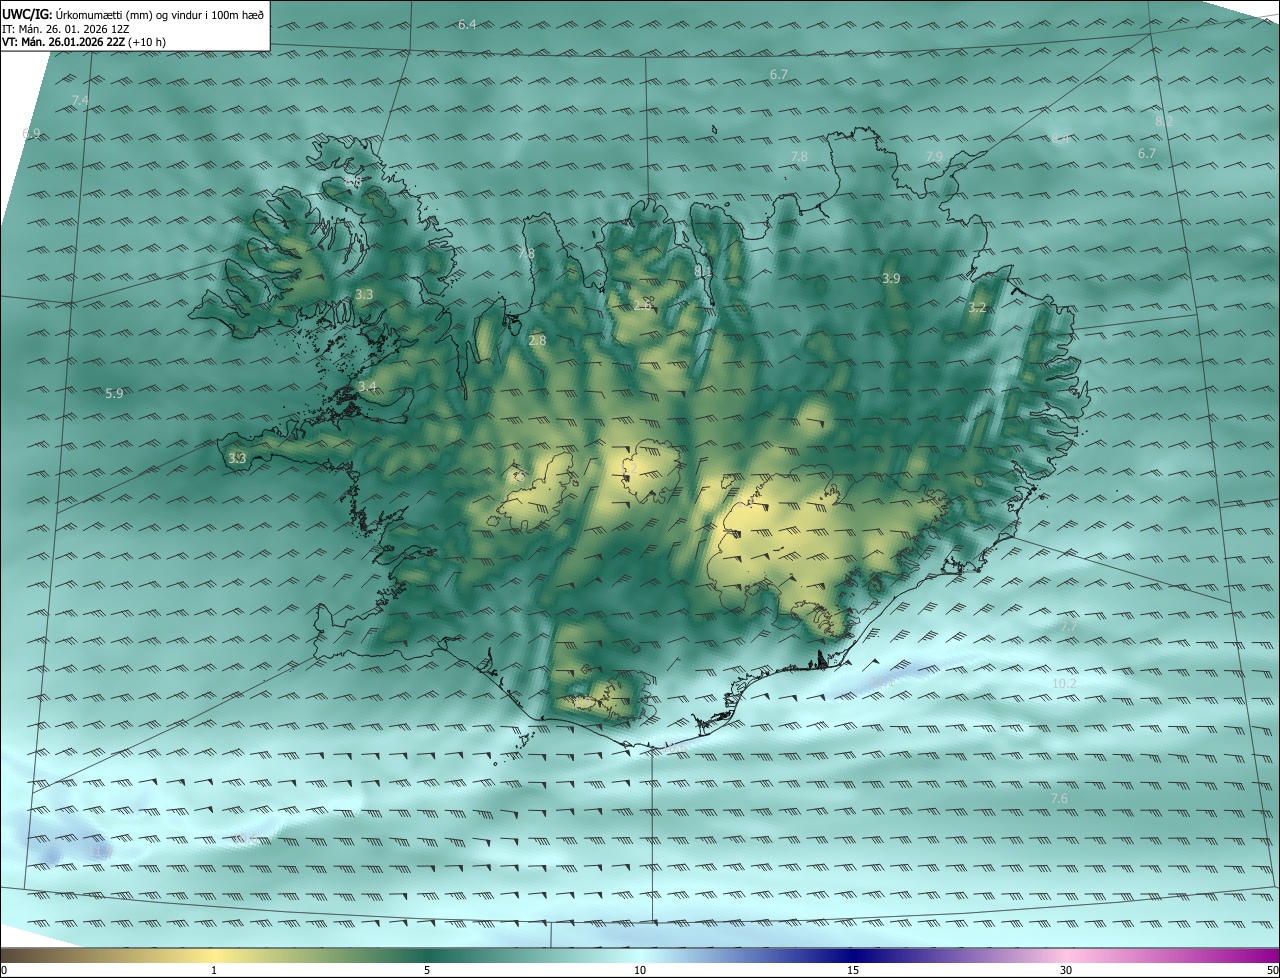The width and height of the screenshot is (1280, 978).
Task: Click the tick label 0 under the colour scale
Action: (x=4, y=971)
